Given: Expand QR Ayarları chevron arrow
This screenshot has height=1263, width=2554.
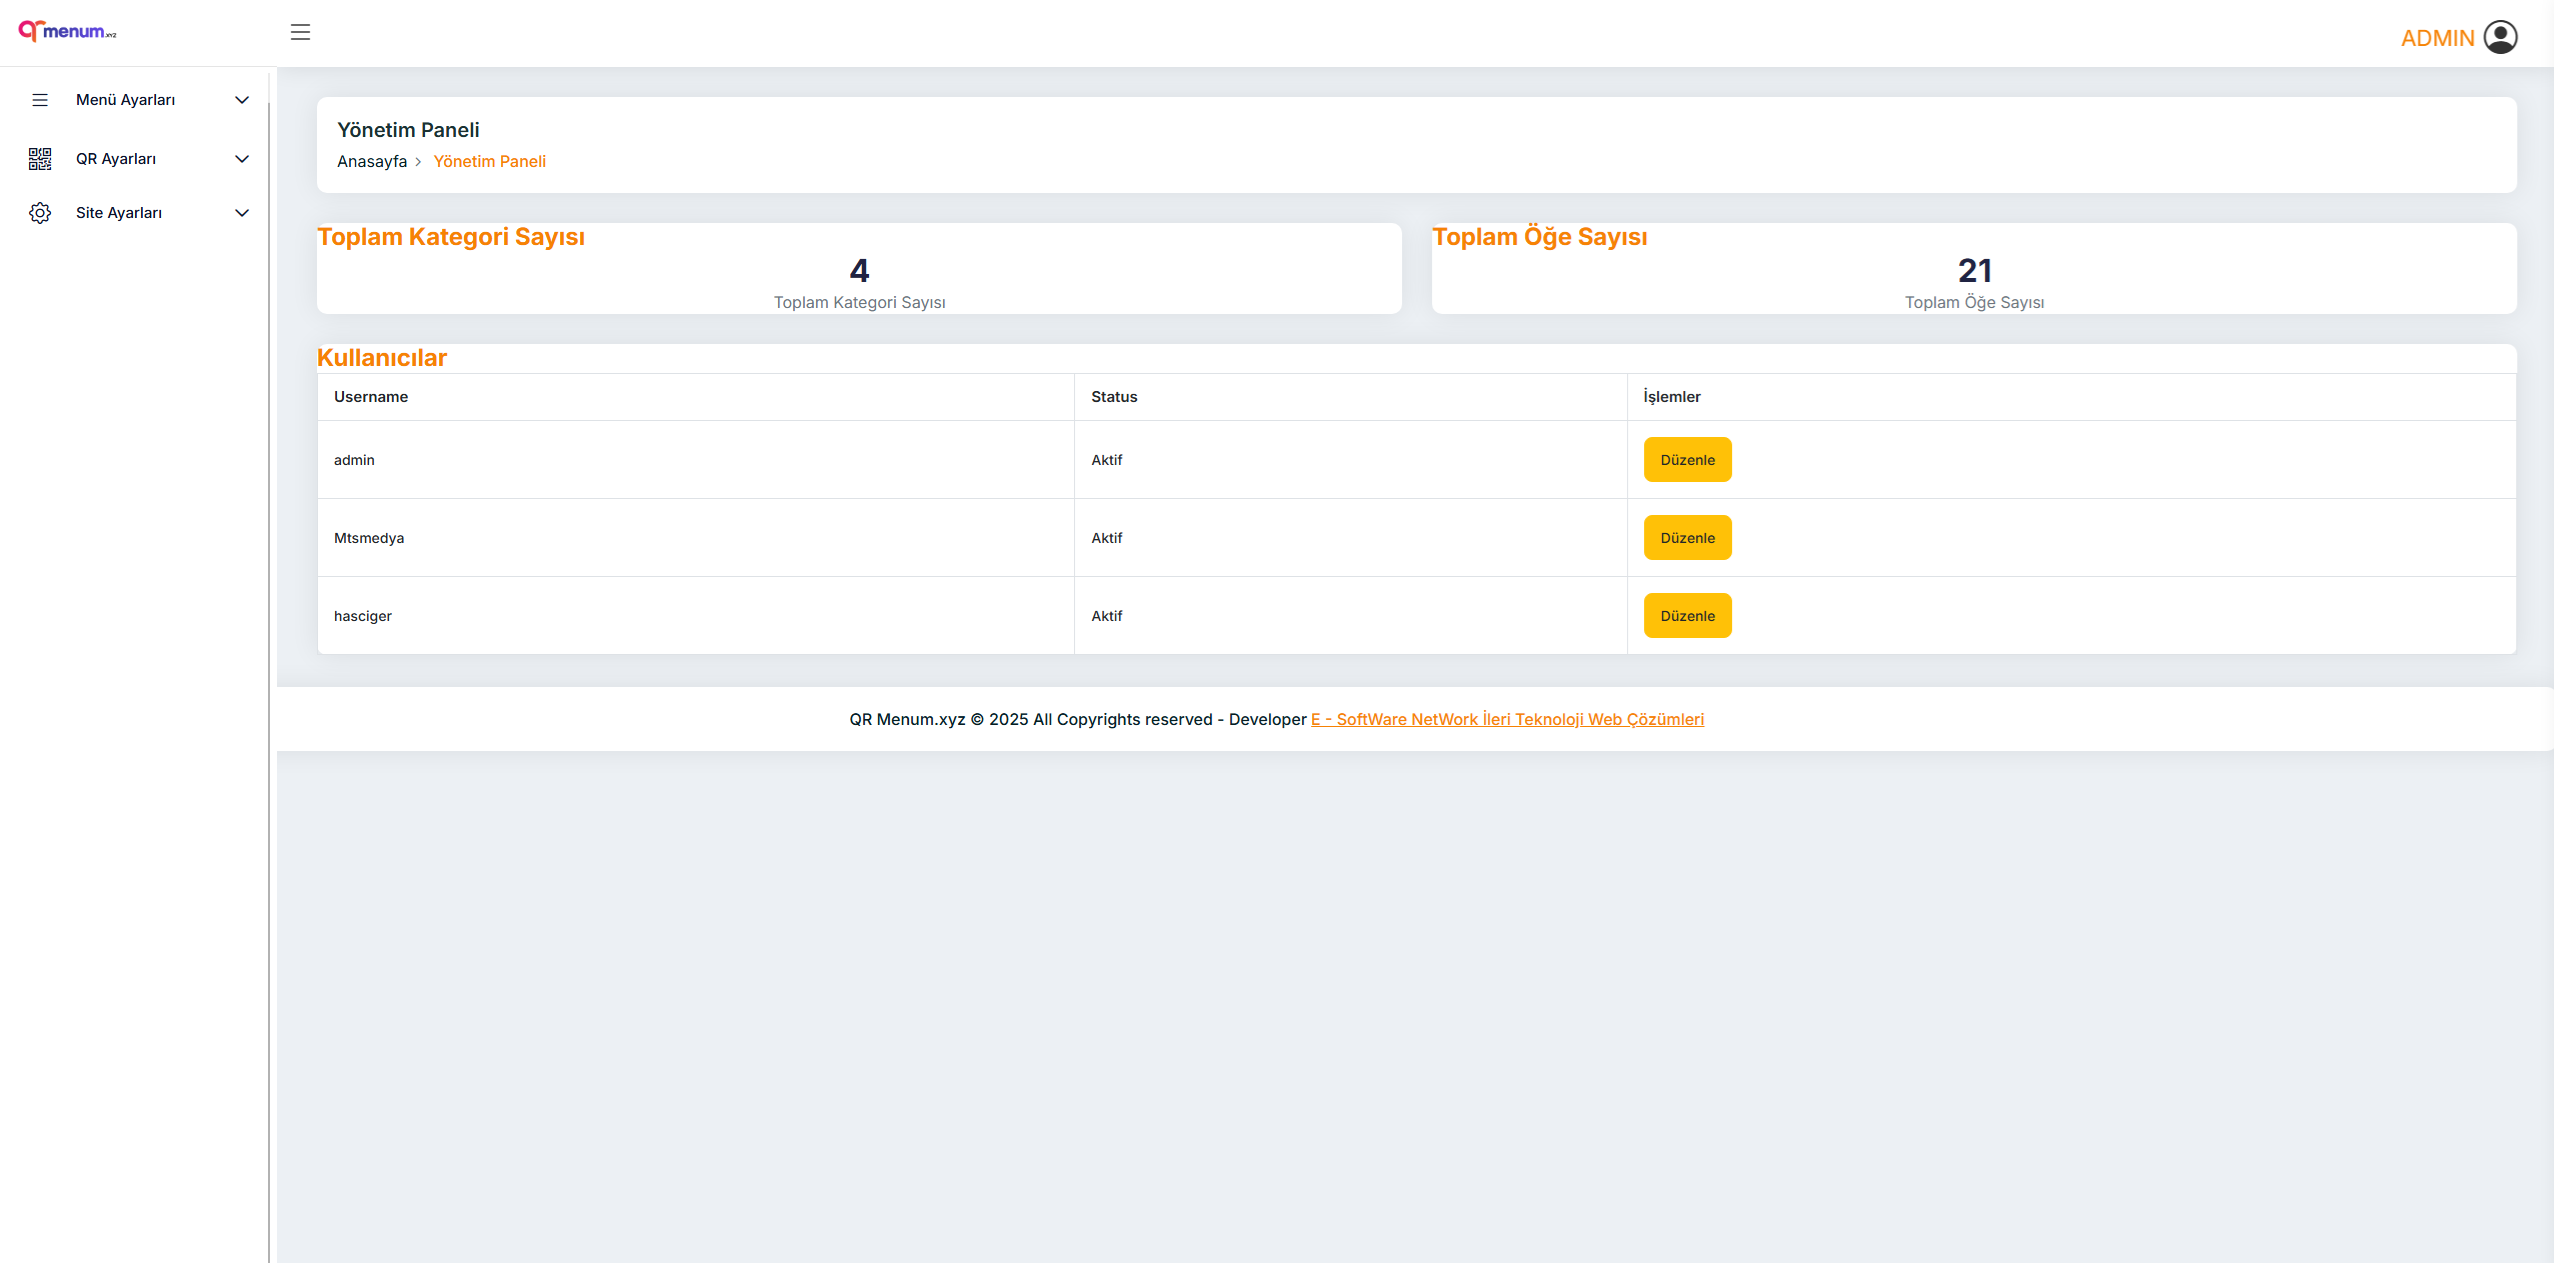Looking at the screenshot, I should pos(242,159).
